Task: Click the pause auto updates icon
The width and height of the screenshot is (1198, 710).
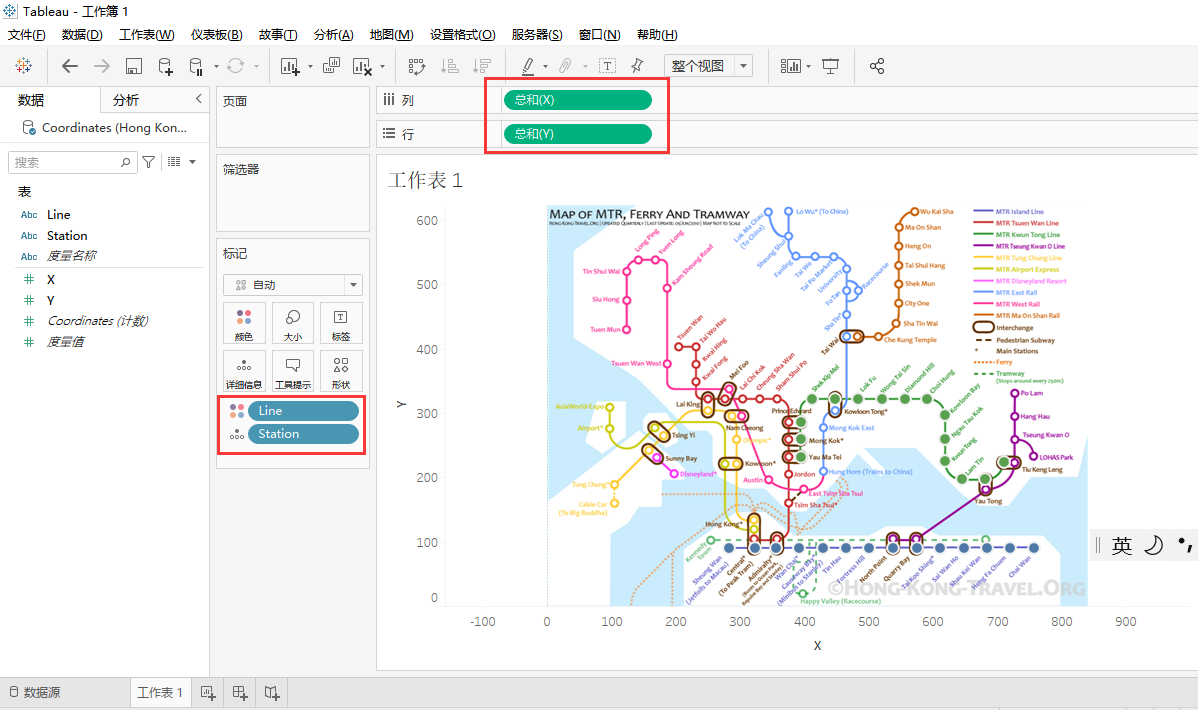Action: 196,66
